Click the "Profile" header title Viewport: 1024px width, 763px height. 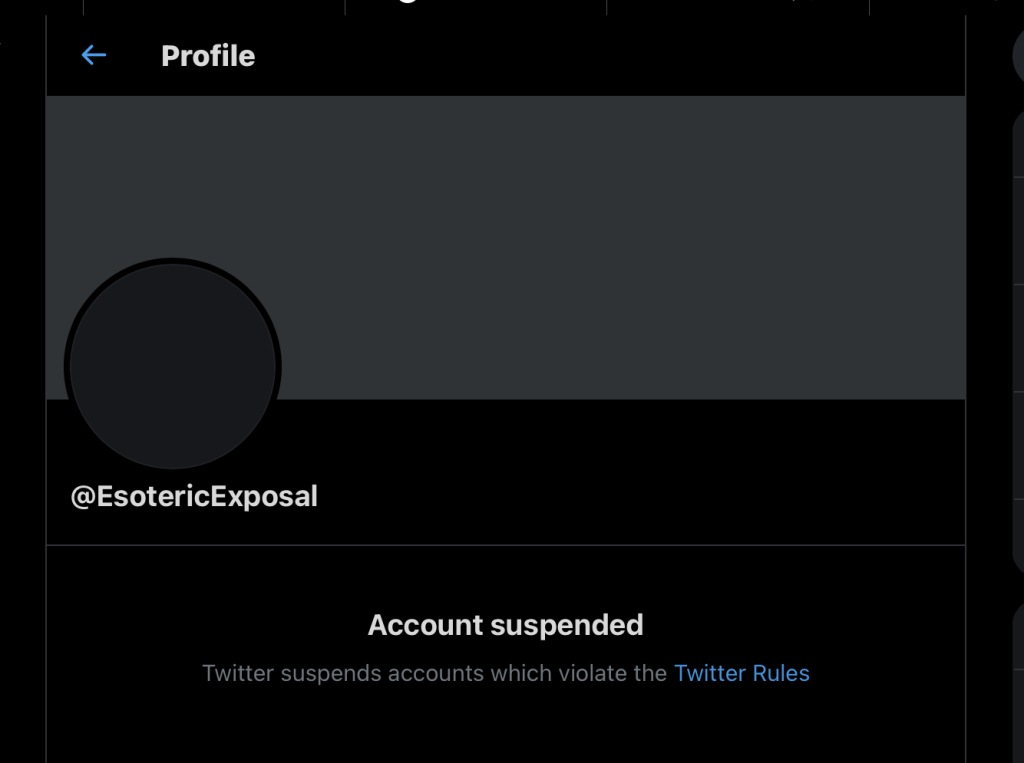click(208, 56)
